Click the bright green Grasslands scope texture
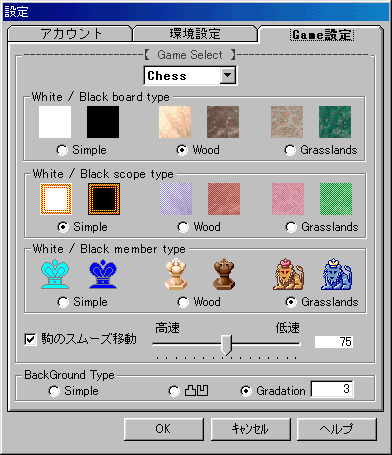Screen dimensions: 392x455 click(336, 199)
